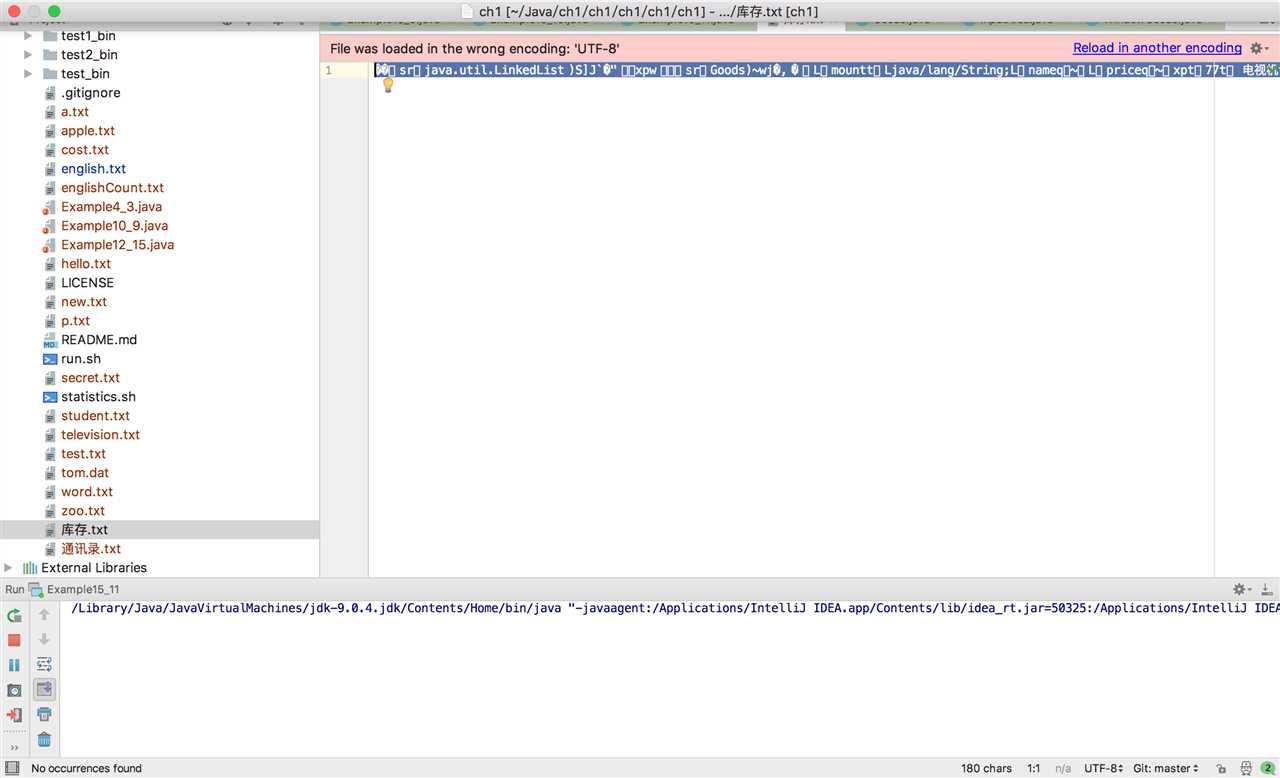Click the Up the stack trace arrow
This screenshot has height=778, width=1280.
pos(44,614)
